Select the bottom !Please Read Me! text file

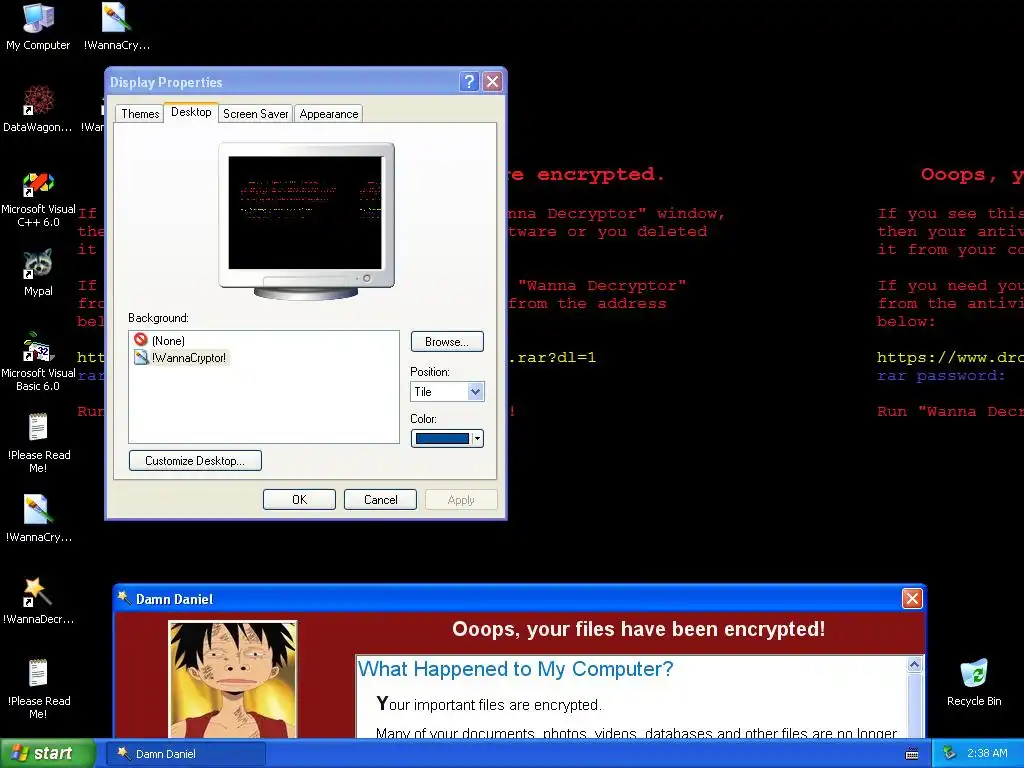click(x=38, y=689)
